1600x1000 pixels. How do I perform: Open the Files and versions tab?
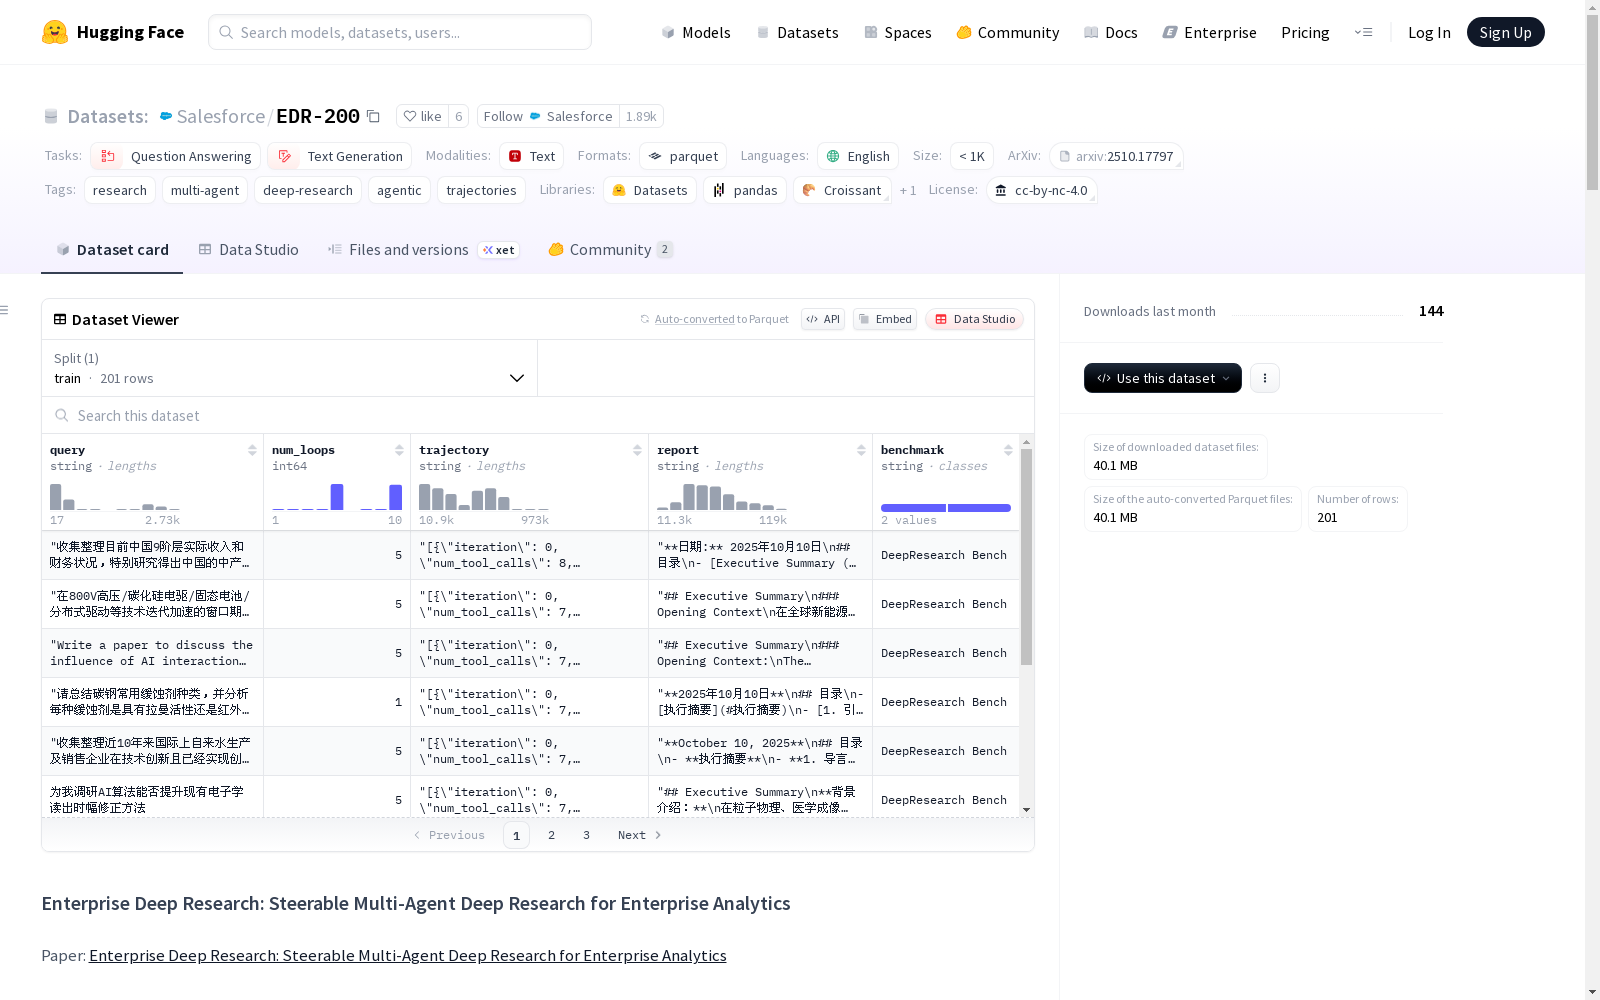[423, 250]
